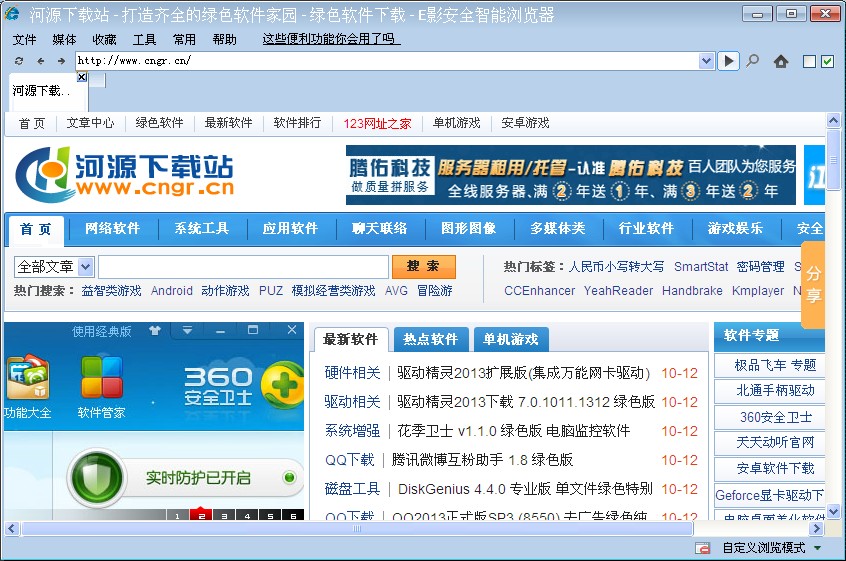The image size is (846, 561).
Task: Click the 文章中心 top navigation link
Action: [91, 123]
